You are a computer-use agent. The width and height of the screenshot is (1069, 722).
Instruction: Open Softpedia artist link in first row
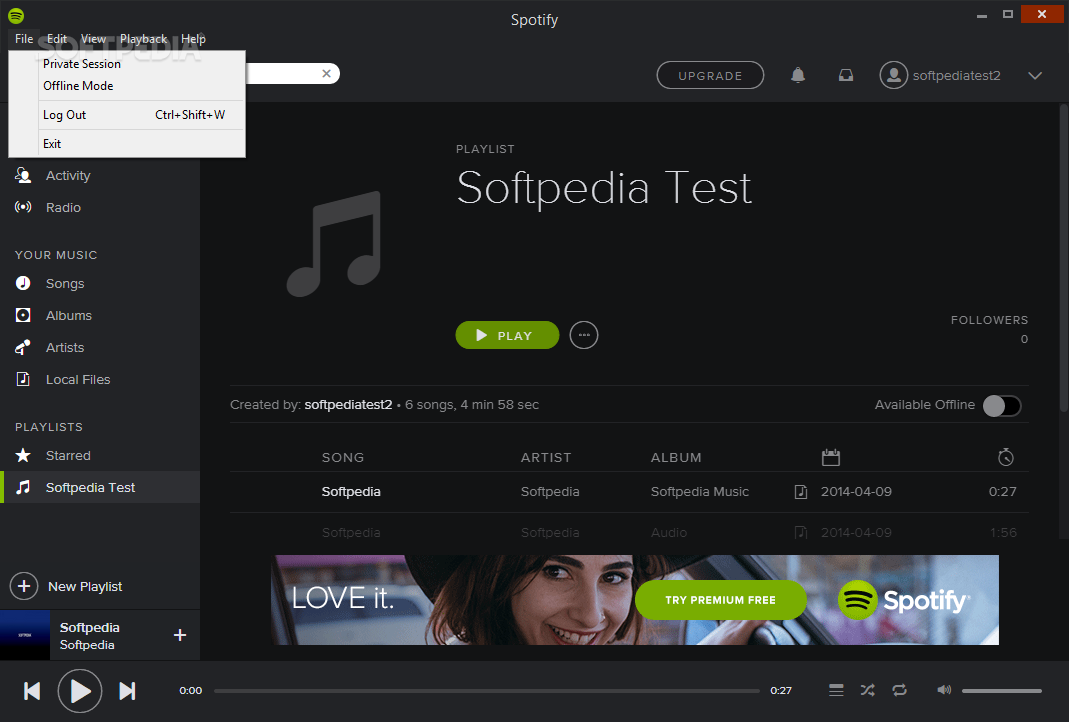pyautogui.click(x=549, y=492)
